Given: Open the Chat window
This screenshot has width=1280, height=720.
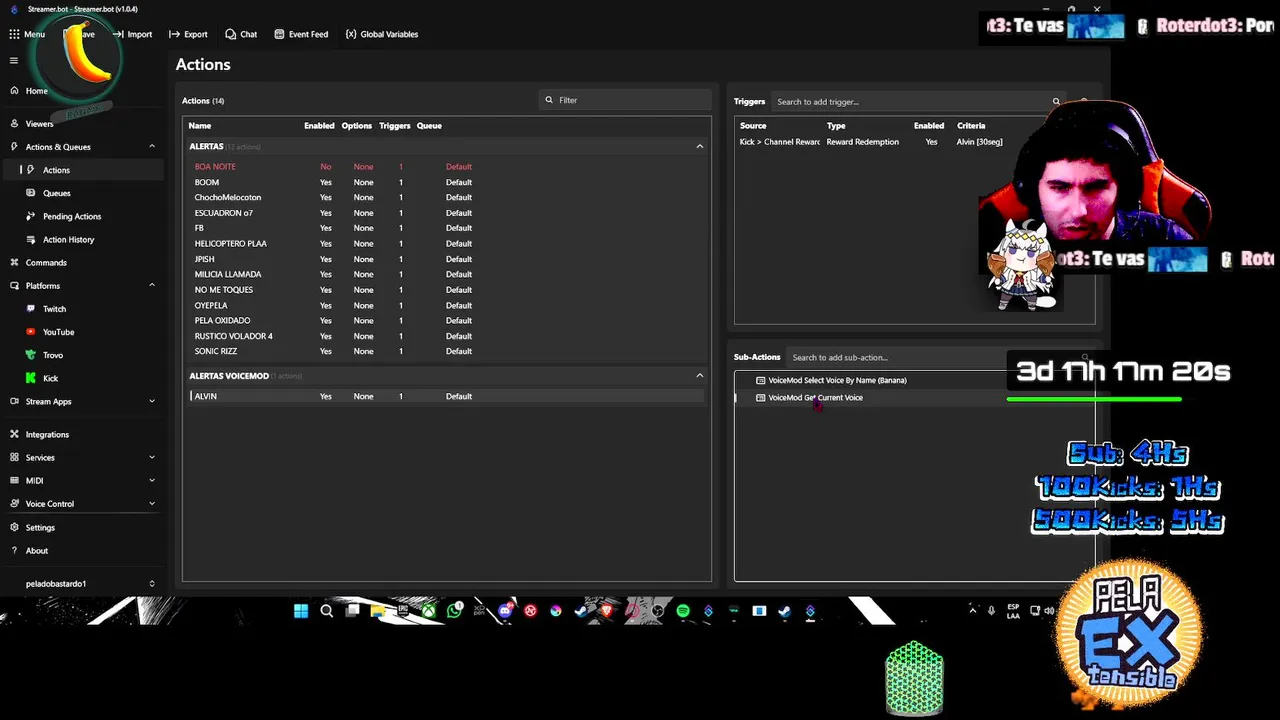Looking at the screenshot, I should [241, 34].
